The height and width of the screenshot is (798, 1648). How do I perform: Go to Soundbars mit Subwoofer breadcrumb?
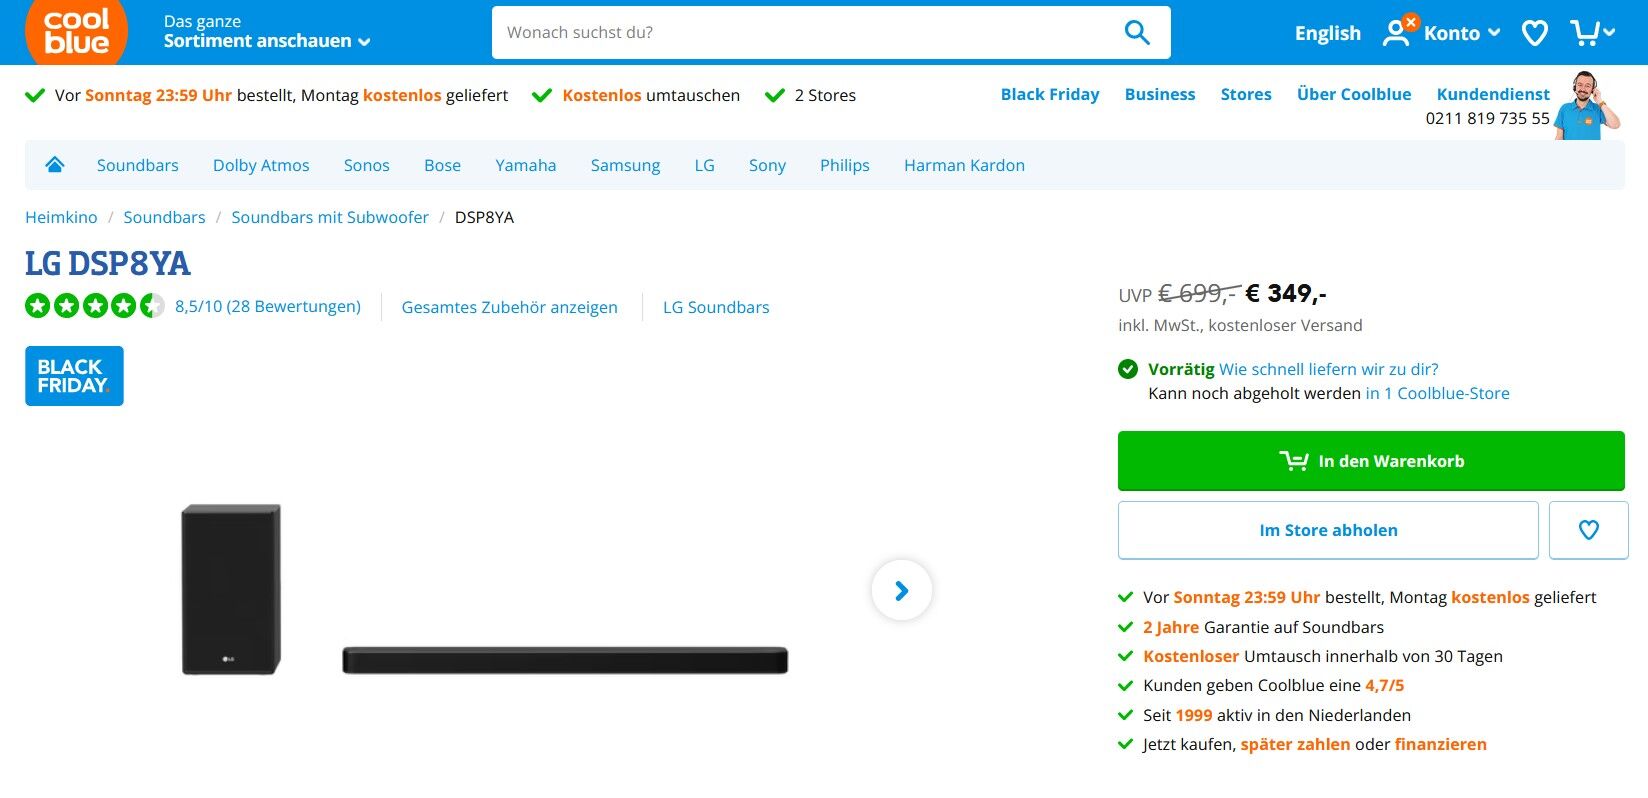(330, 217)
